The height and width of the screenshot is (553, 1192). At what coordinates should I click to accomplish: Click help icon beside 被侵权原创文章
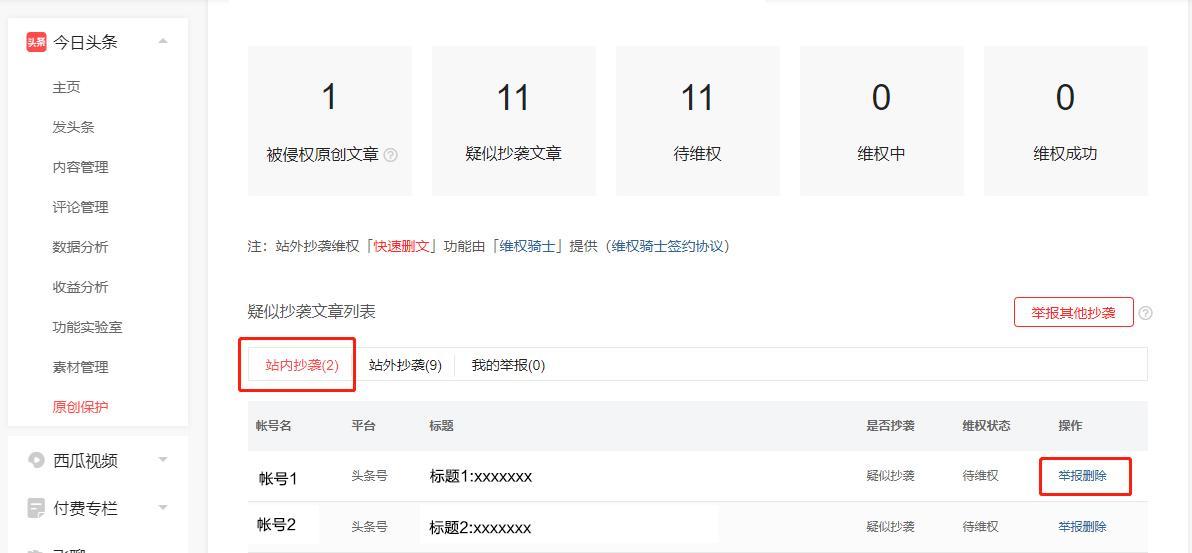coord(391,155)
